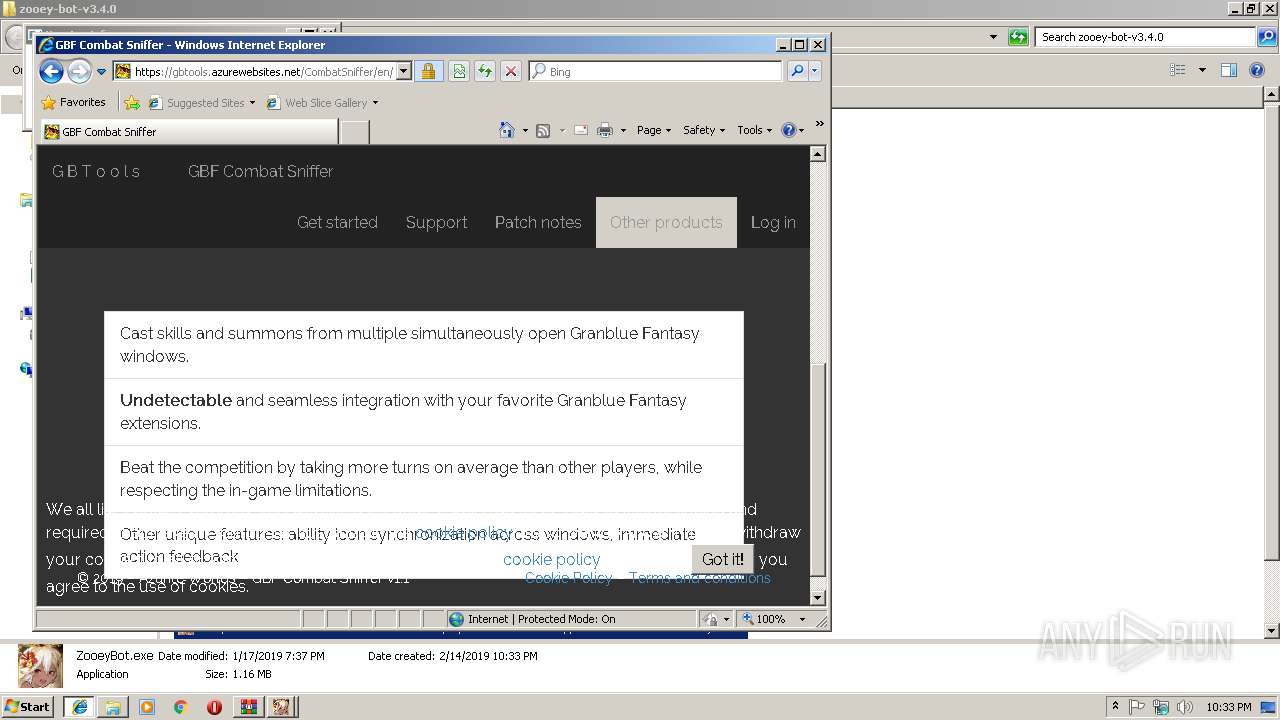Dismiss the cookie notice with Got it!
The image size is (1280, 720).
pos(723,559)
